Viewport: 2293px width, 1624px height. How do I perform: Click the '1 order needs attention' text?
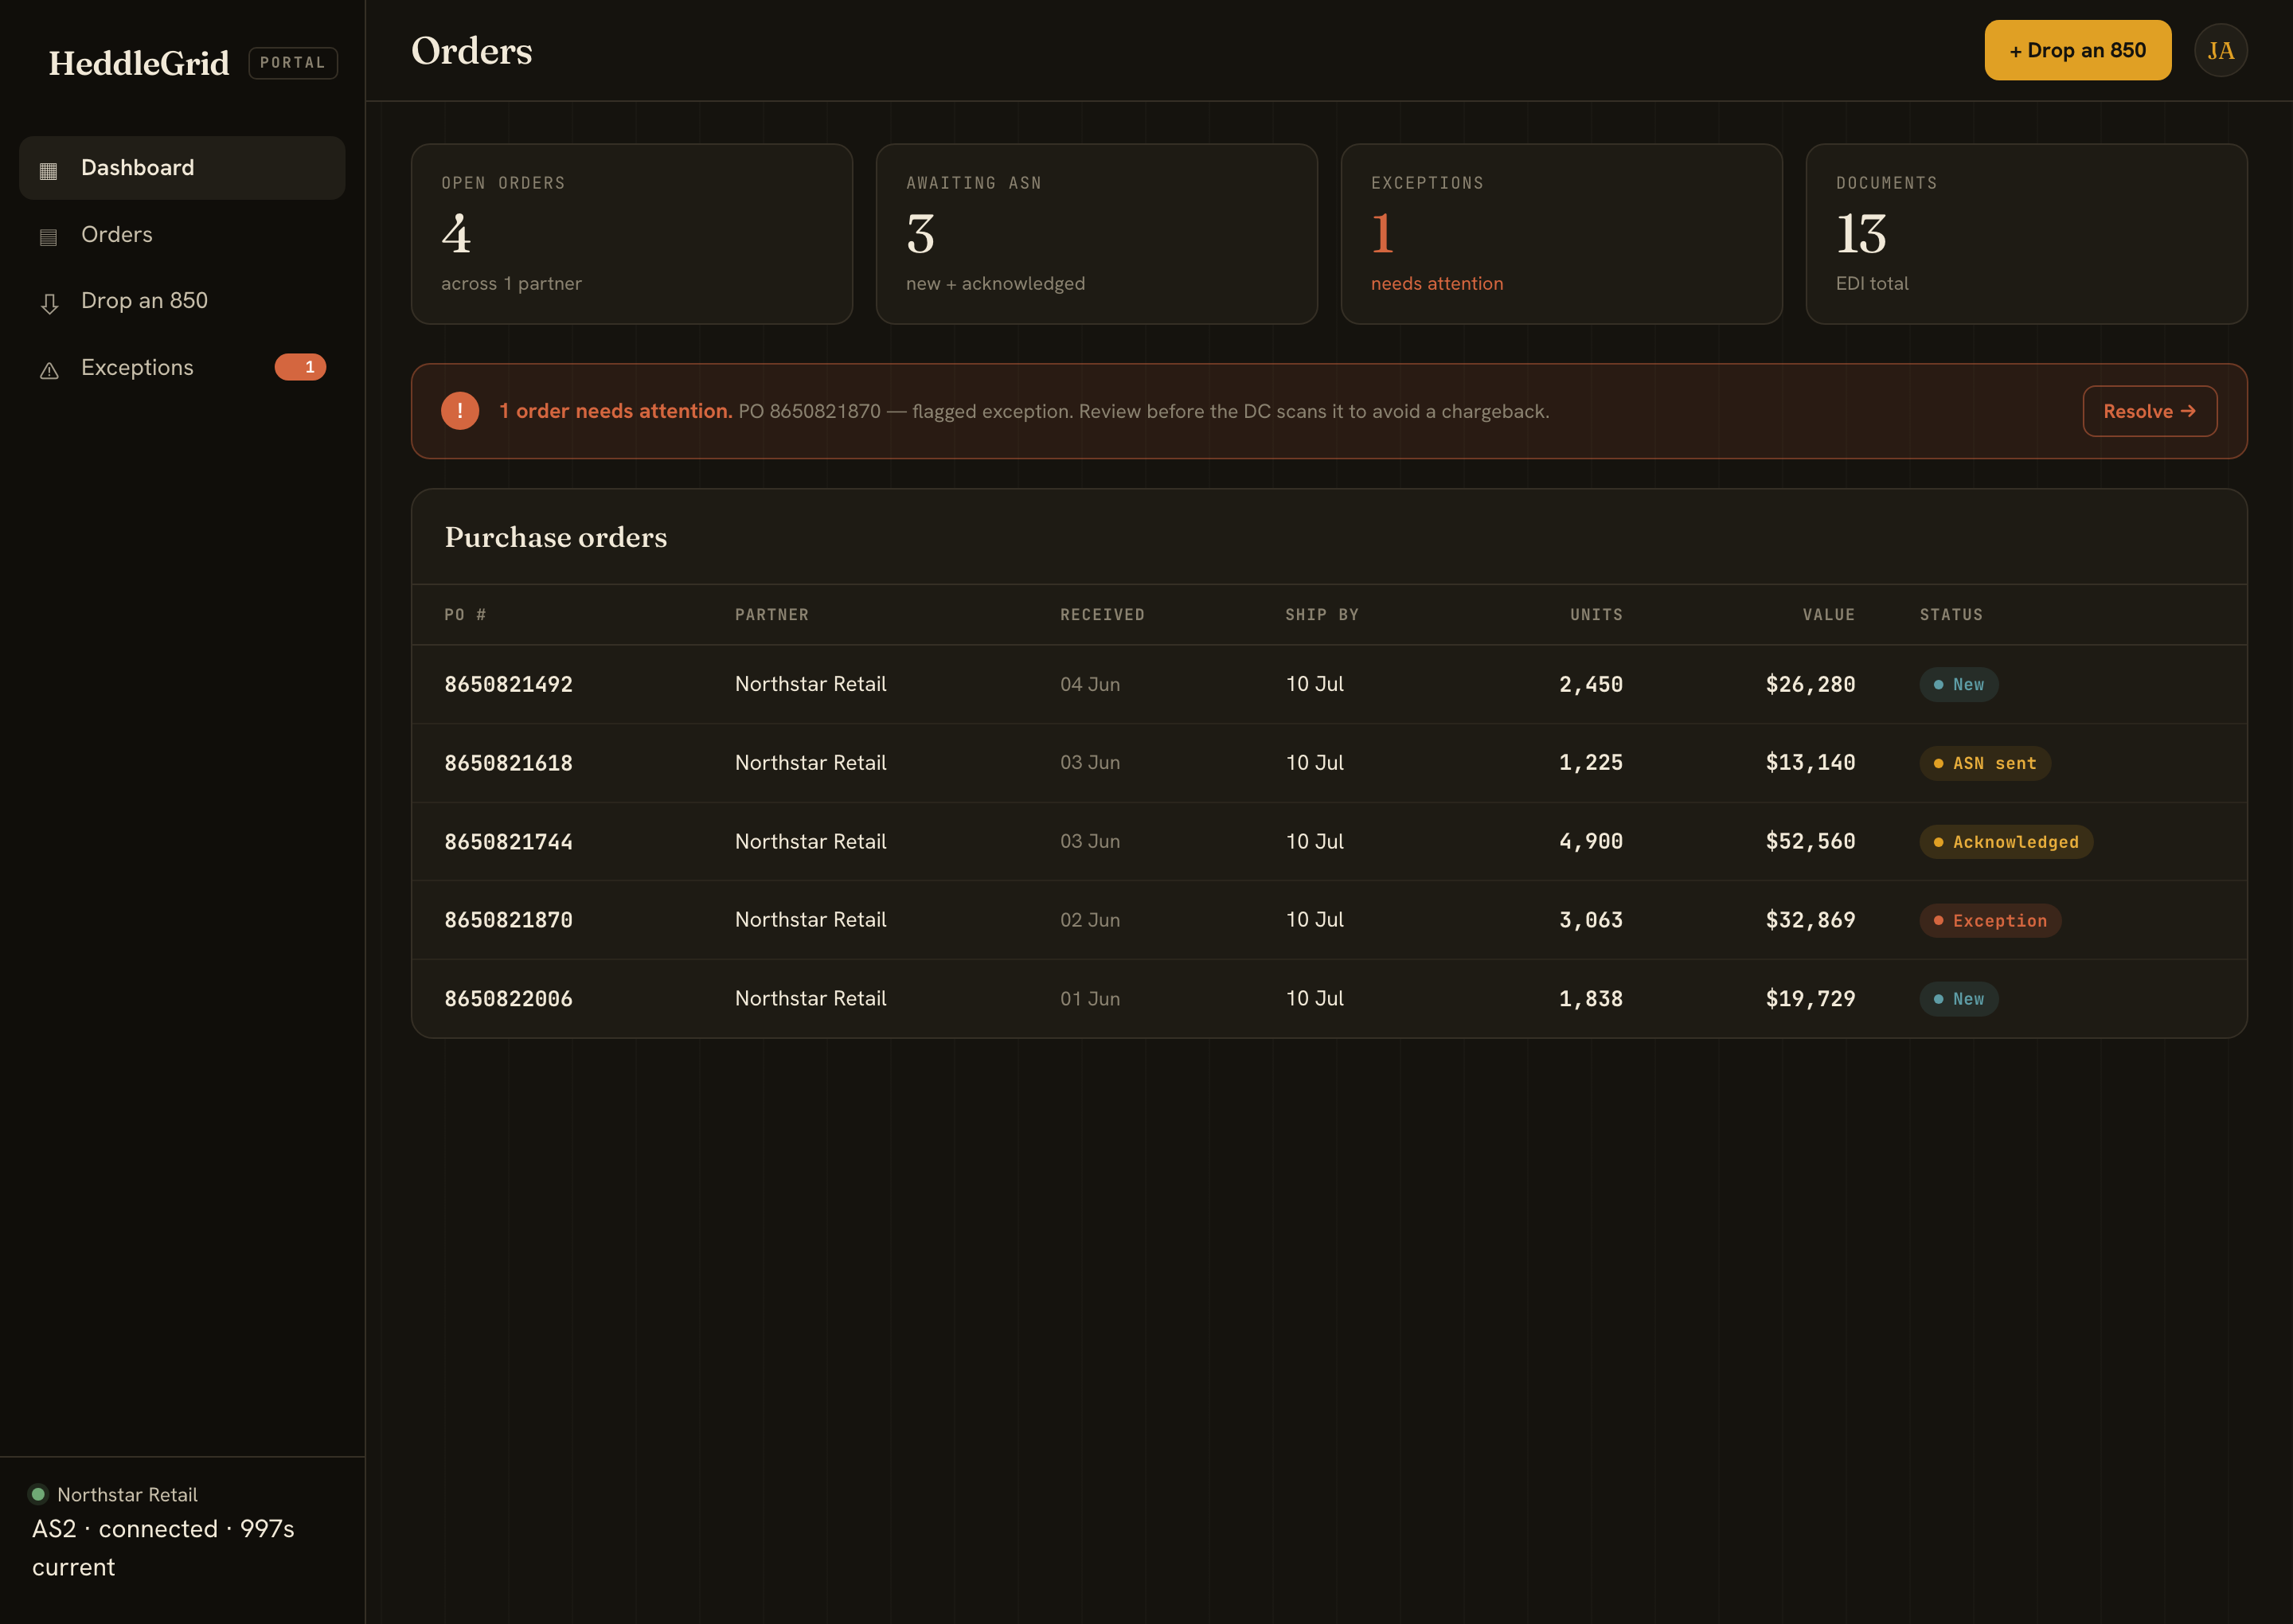(616, 411)
